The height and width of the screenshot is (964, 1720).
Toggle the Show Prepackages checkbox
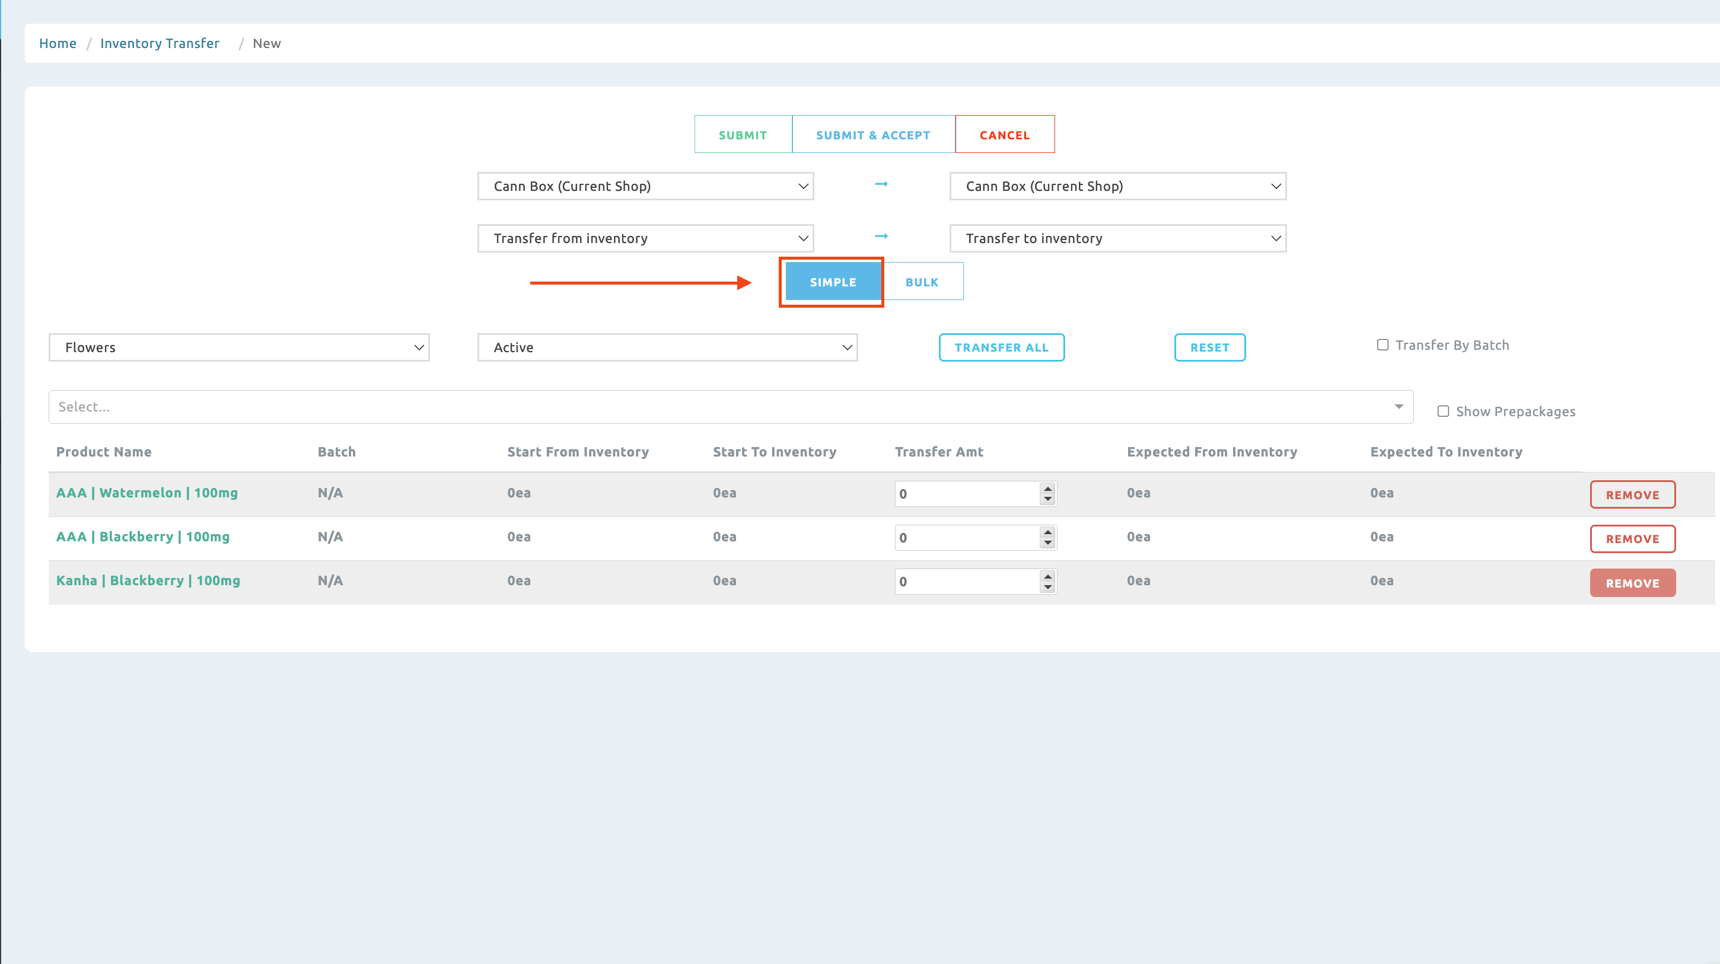pyautogui.click(x=1443, y=411)
